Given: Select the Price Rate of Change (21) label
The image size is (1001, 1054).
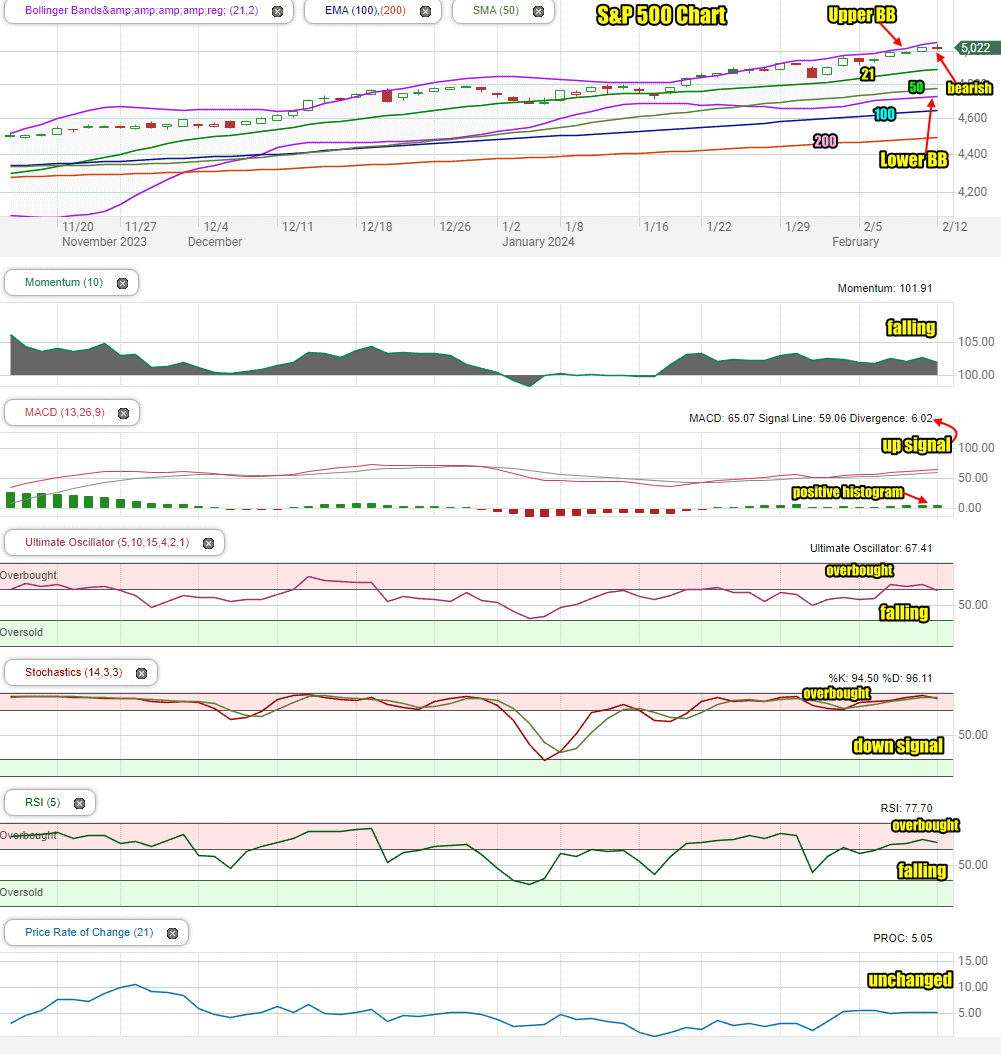Looking at the screenshot, I should click(x=89, y=932).
